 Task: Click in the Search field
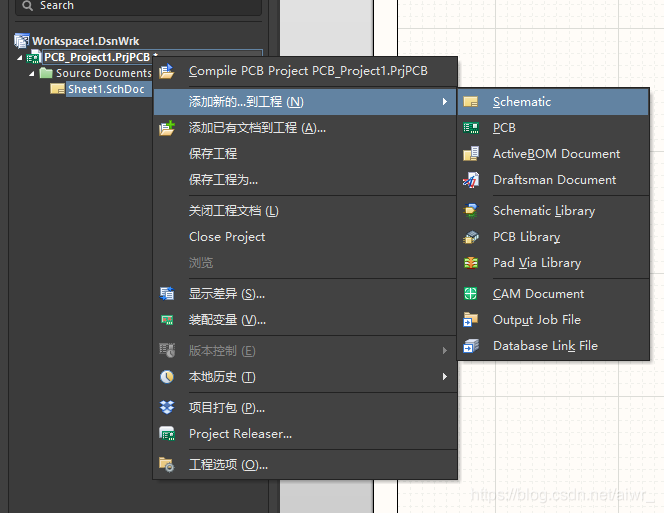pyautogui.click(x=138, y=6)
